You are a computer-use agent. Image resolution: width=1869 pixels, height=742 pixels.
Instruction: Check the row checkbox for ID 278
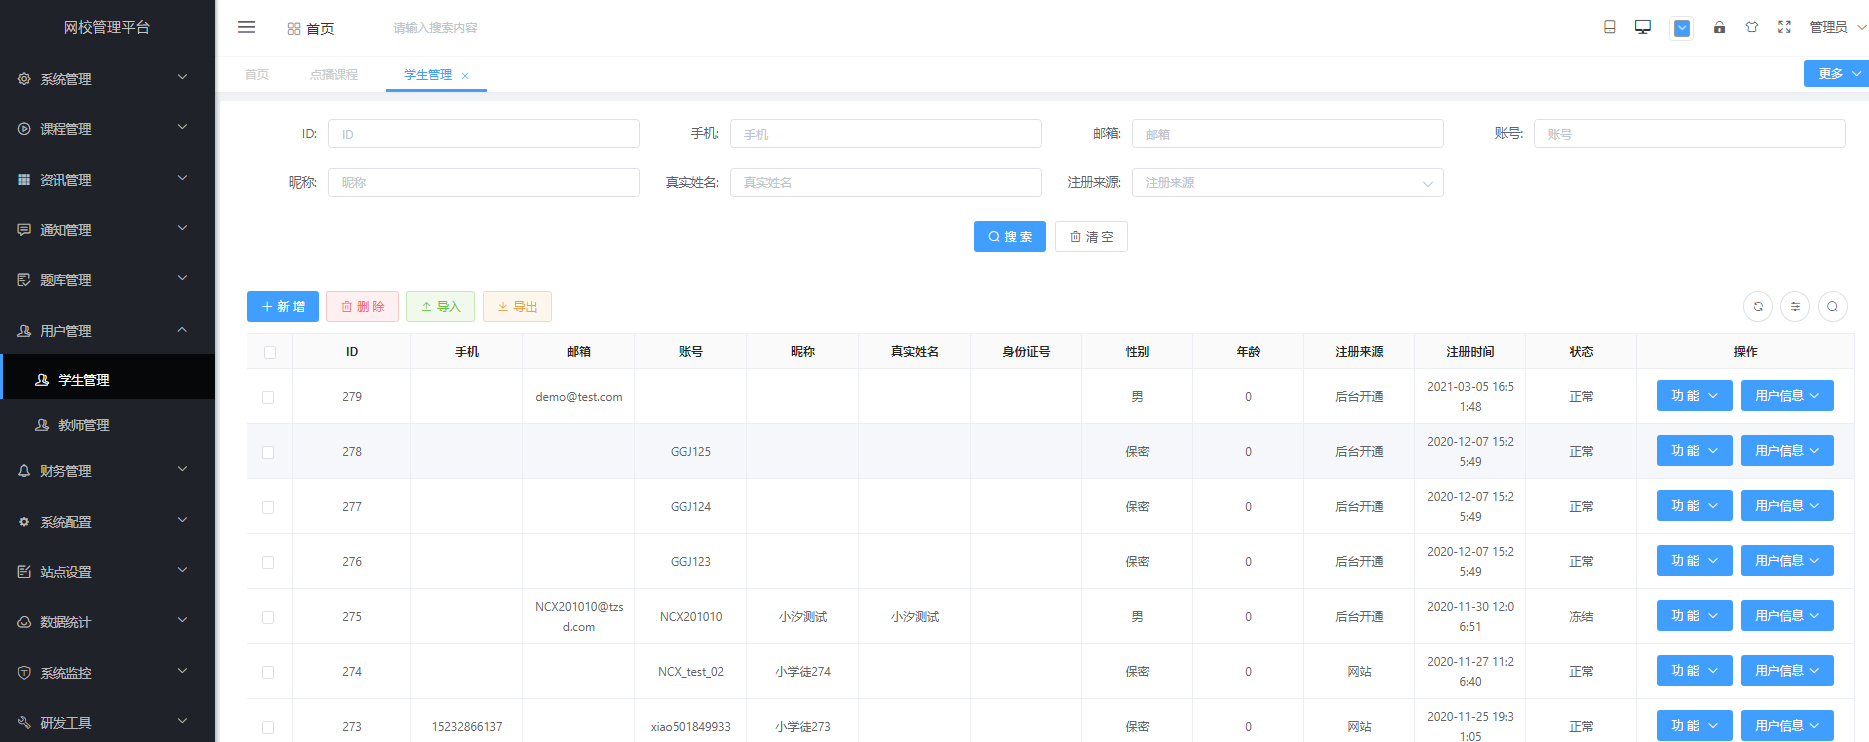[268, 452]
